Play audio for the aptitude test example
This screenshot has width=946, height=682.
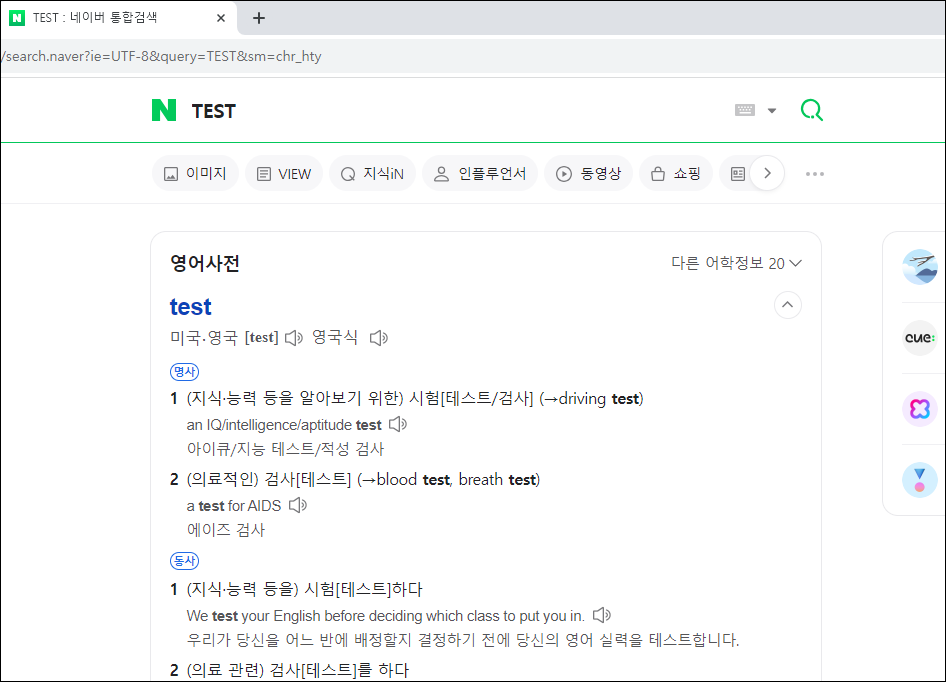coord(398,424)
